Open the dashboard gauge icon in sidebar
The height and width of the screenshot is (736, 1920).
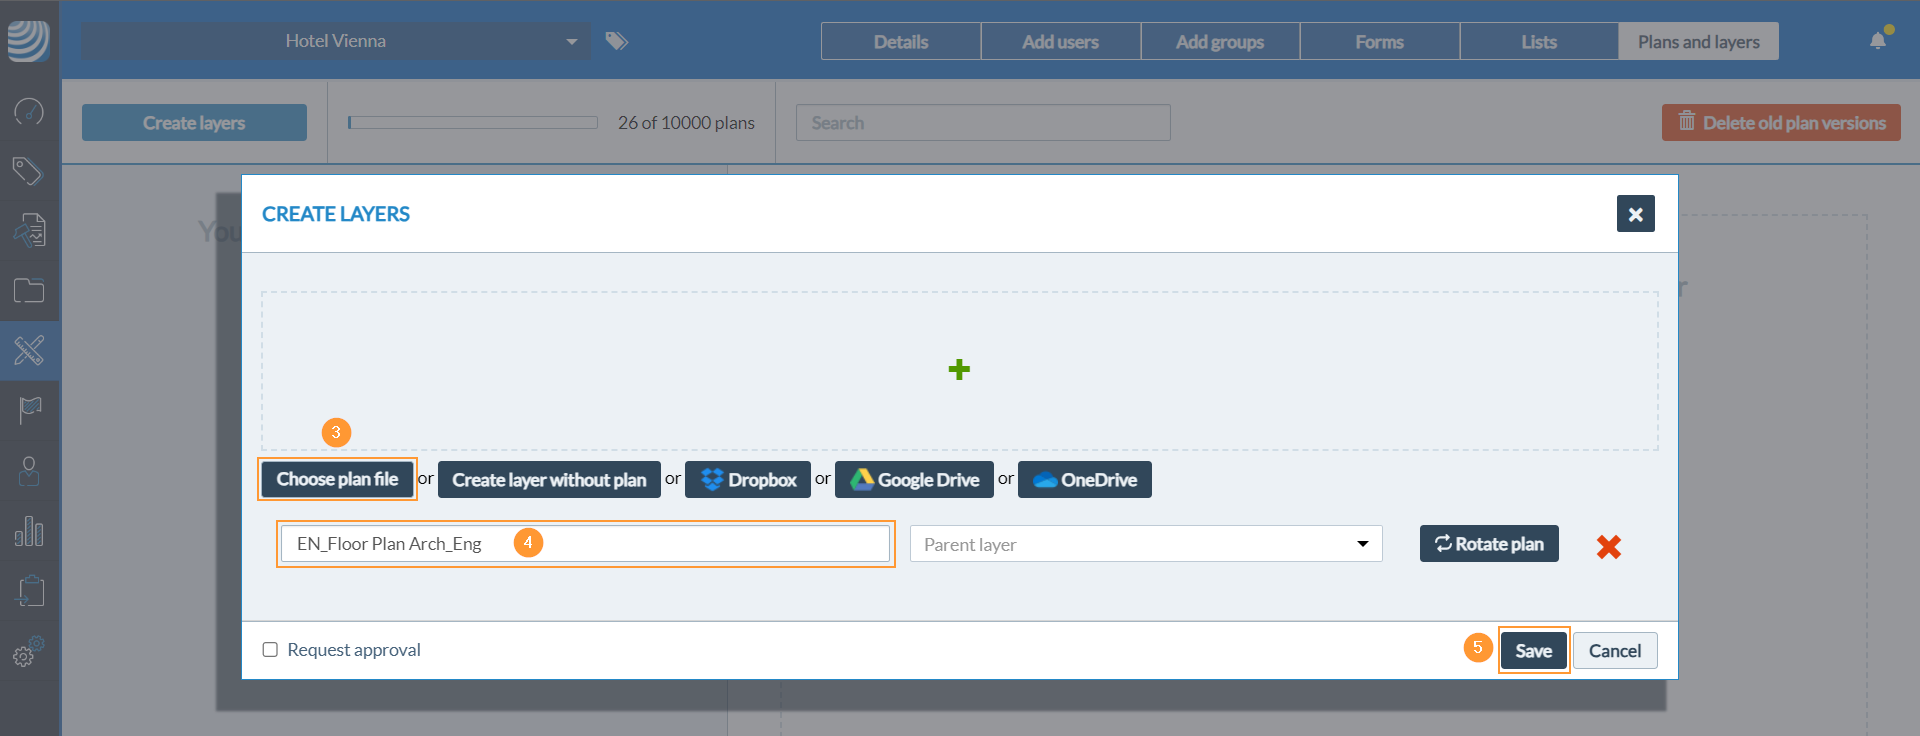pos(29,111)
